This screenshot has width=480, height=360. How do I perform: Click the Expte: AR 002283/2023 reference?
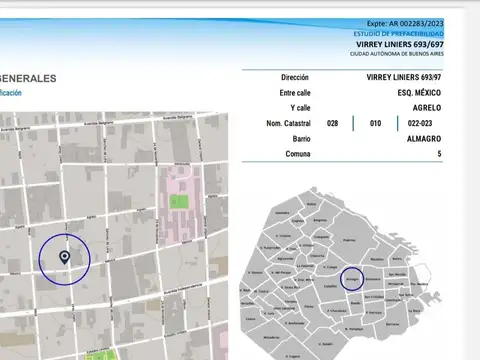[405, 24]
